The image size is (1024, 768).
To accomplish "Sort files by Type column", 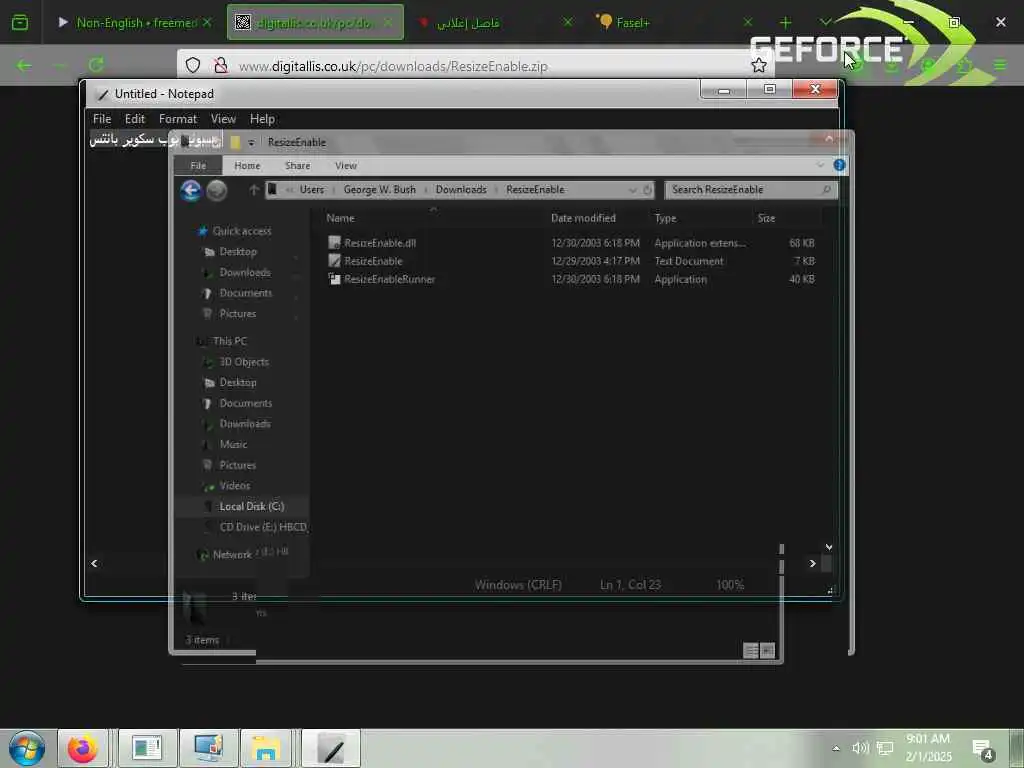I will [665, 218].
